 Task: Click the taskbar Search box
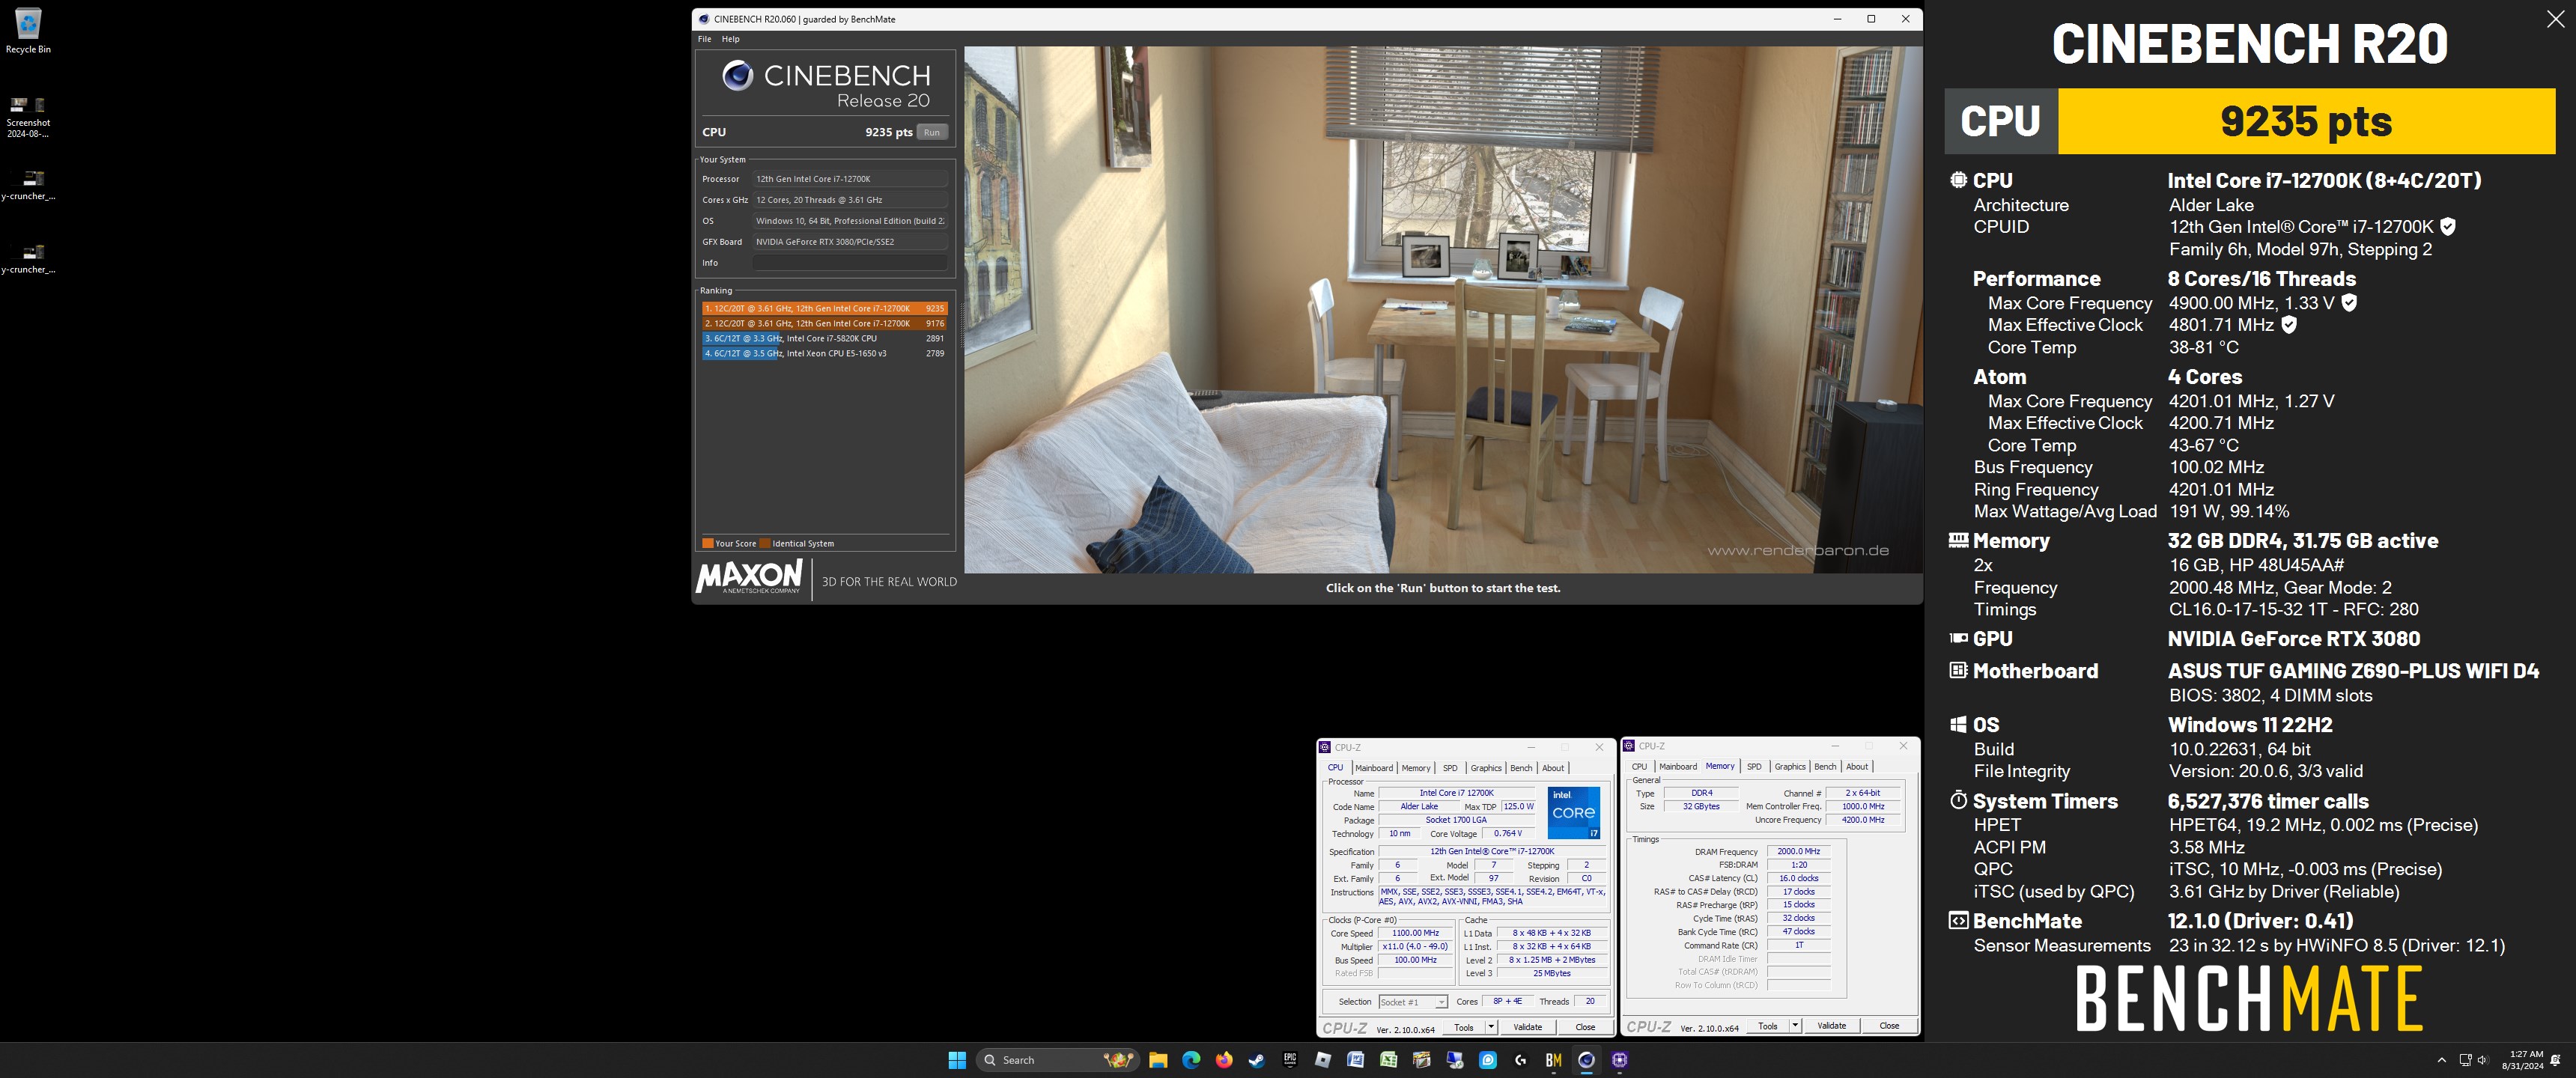click(1057, 1060)
